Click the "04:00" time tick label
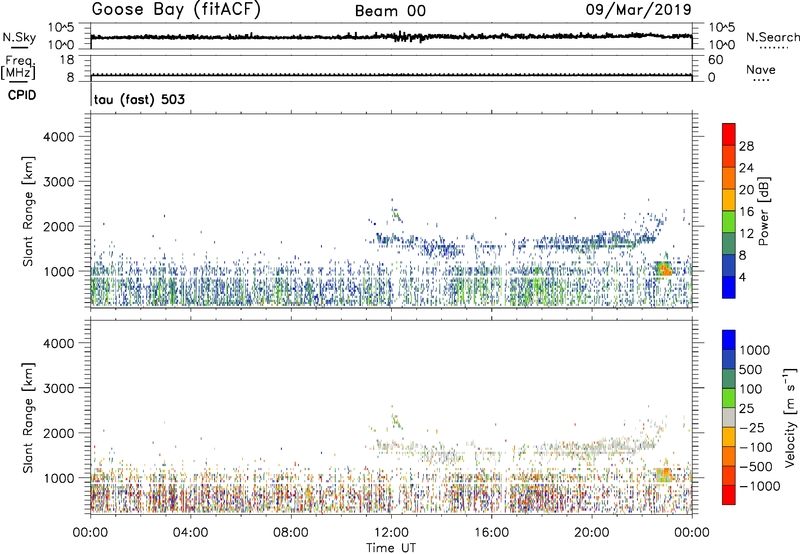Image resolution: width=800 pixels, height=554 pixels. (x=190, y=533)
